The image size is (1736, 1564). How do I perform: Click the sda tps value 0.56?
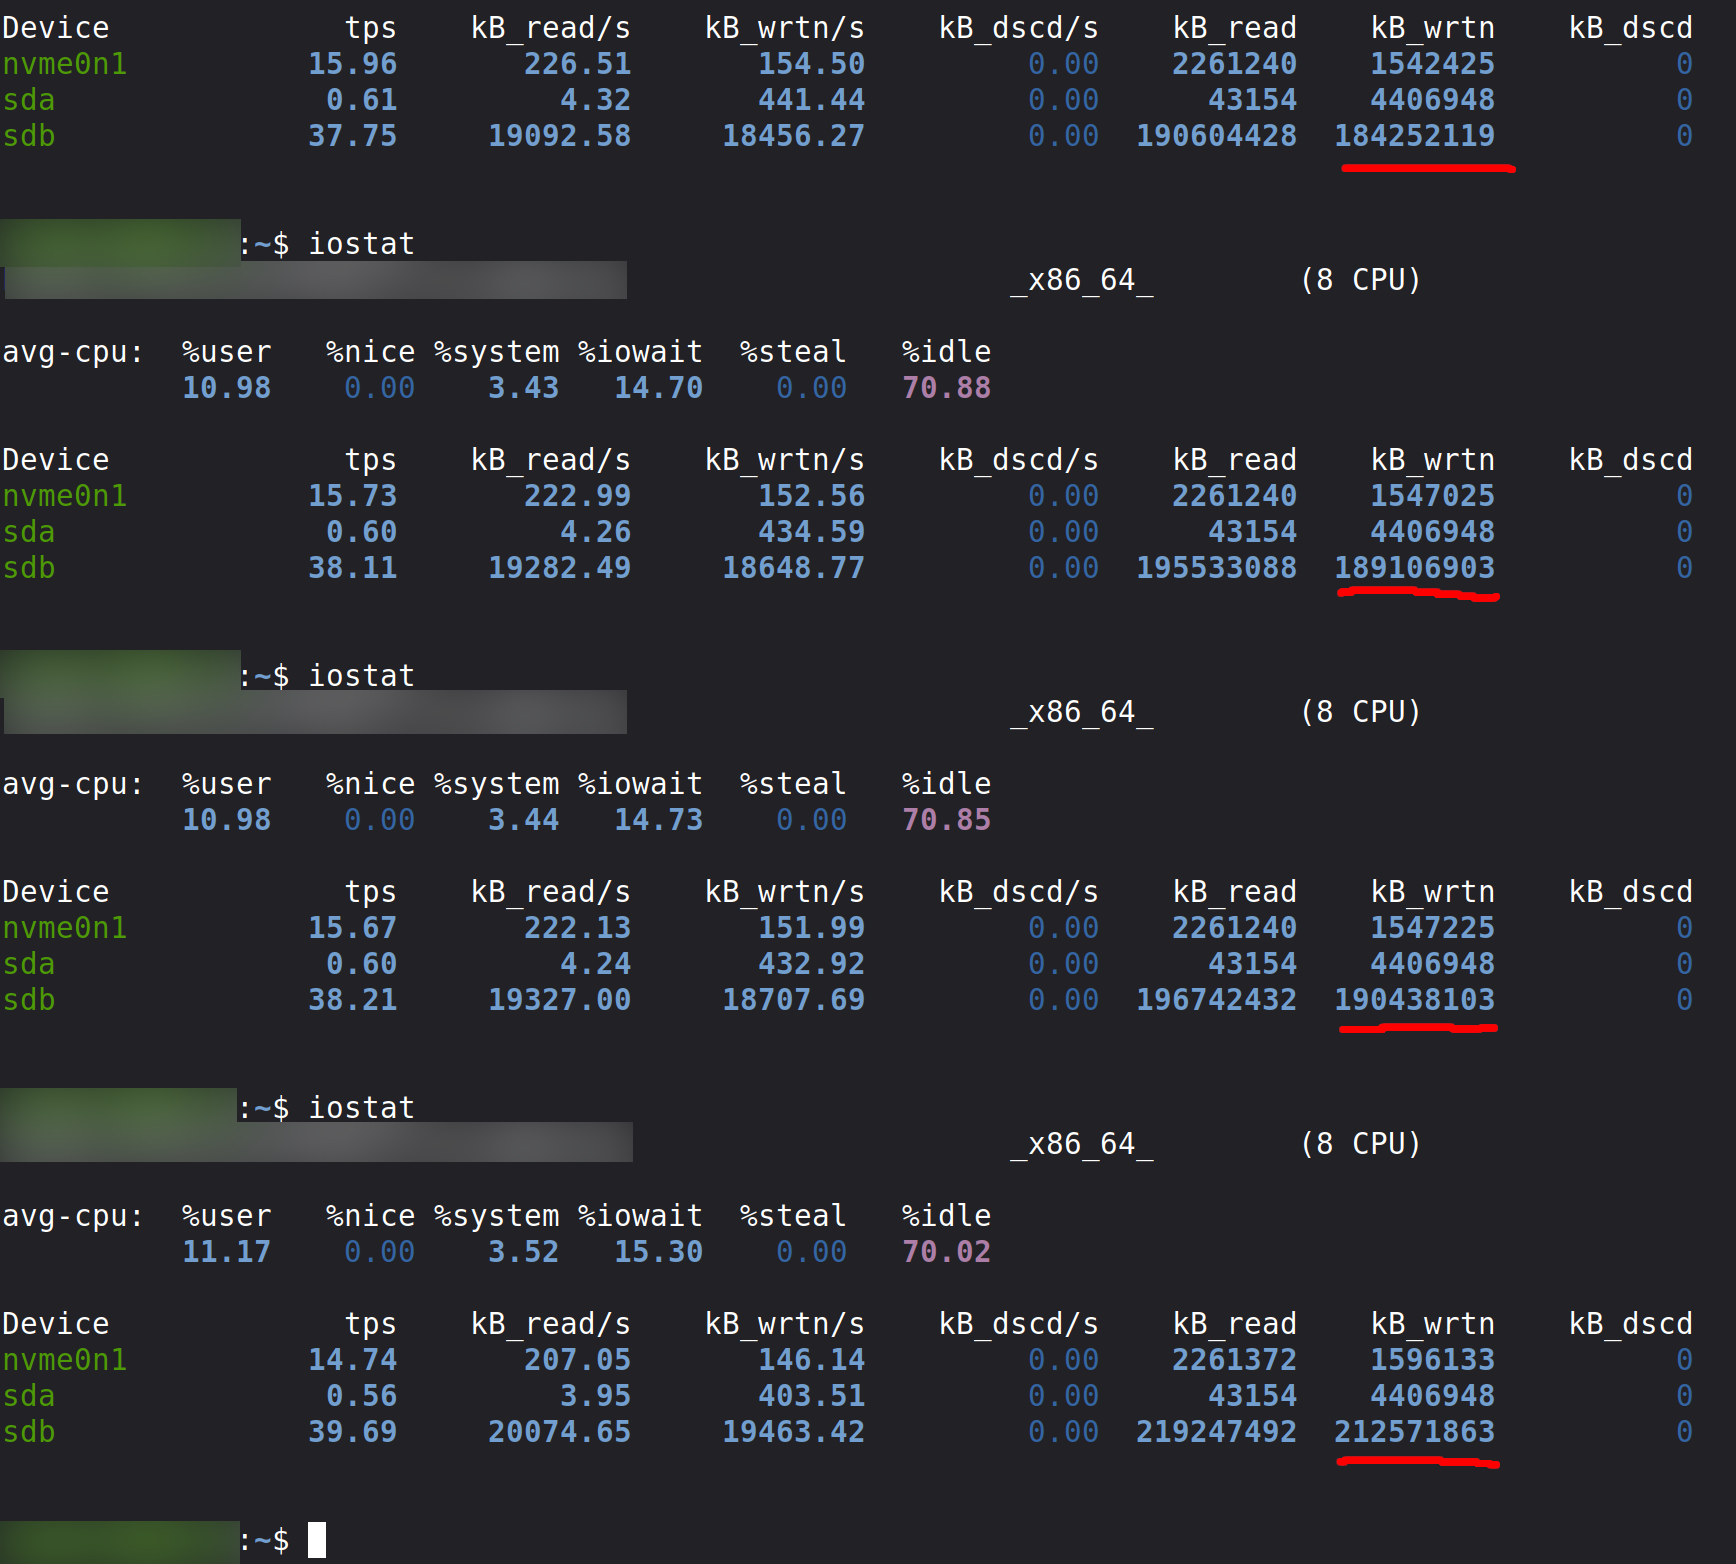pos(361,1396)
